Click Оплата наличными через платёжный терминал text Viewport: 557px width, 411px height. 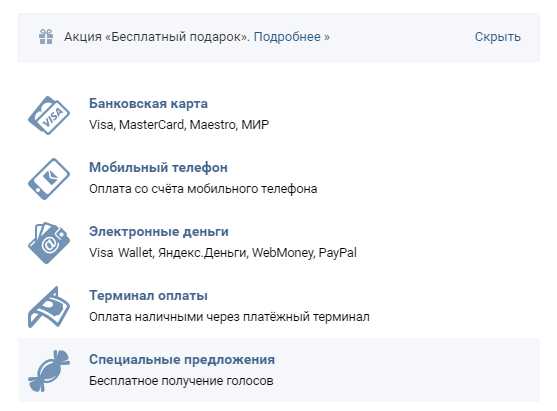point(229,317)
